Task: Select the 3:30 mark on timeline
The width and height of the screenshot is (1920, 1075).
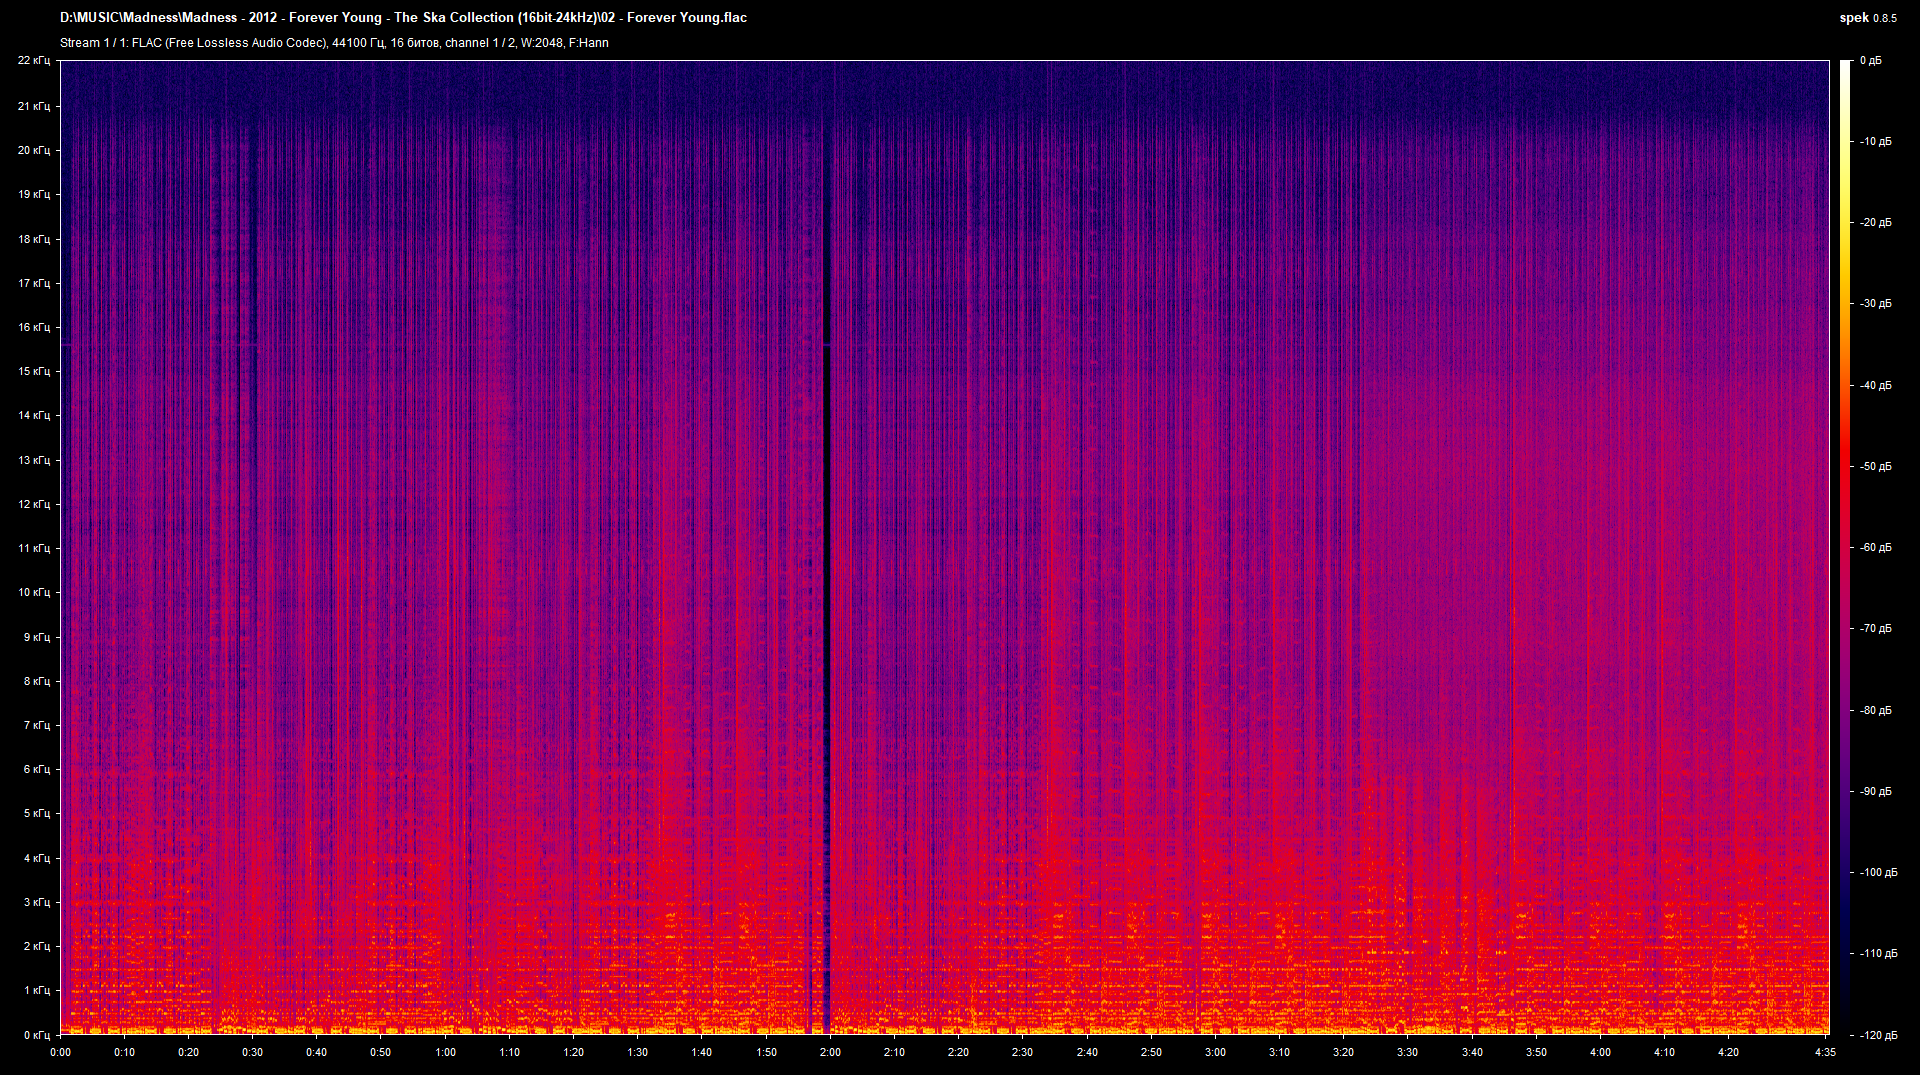Action: click(1407, 1052)
